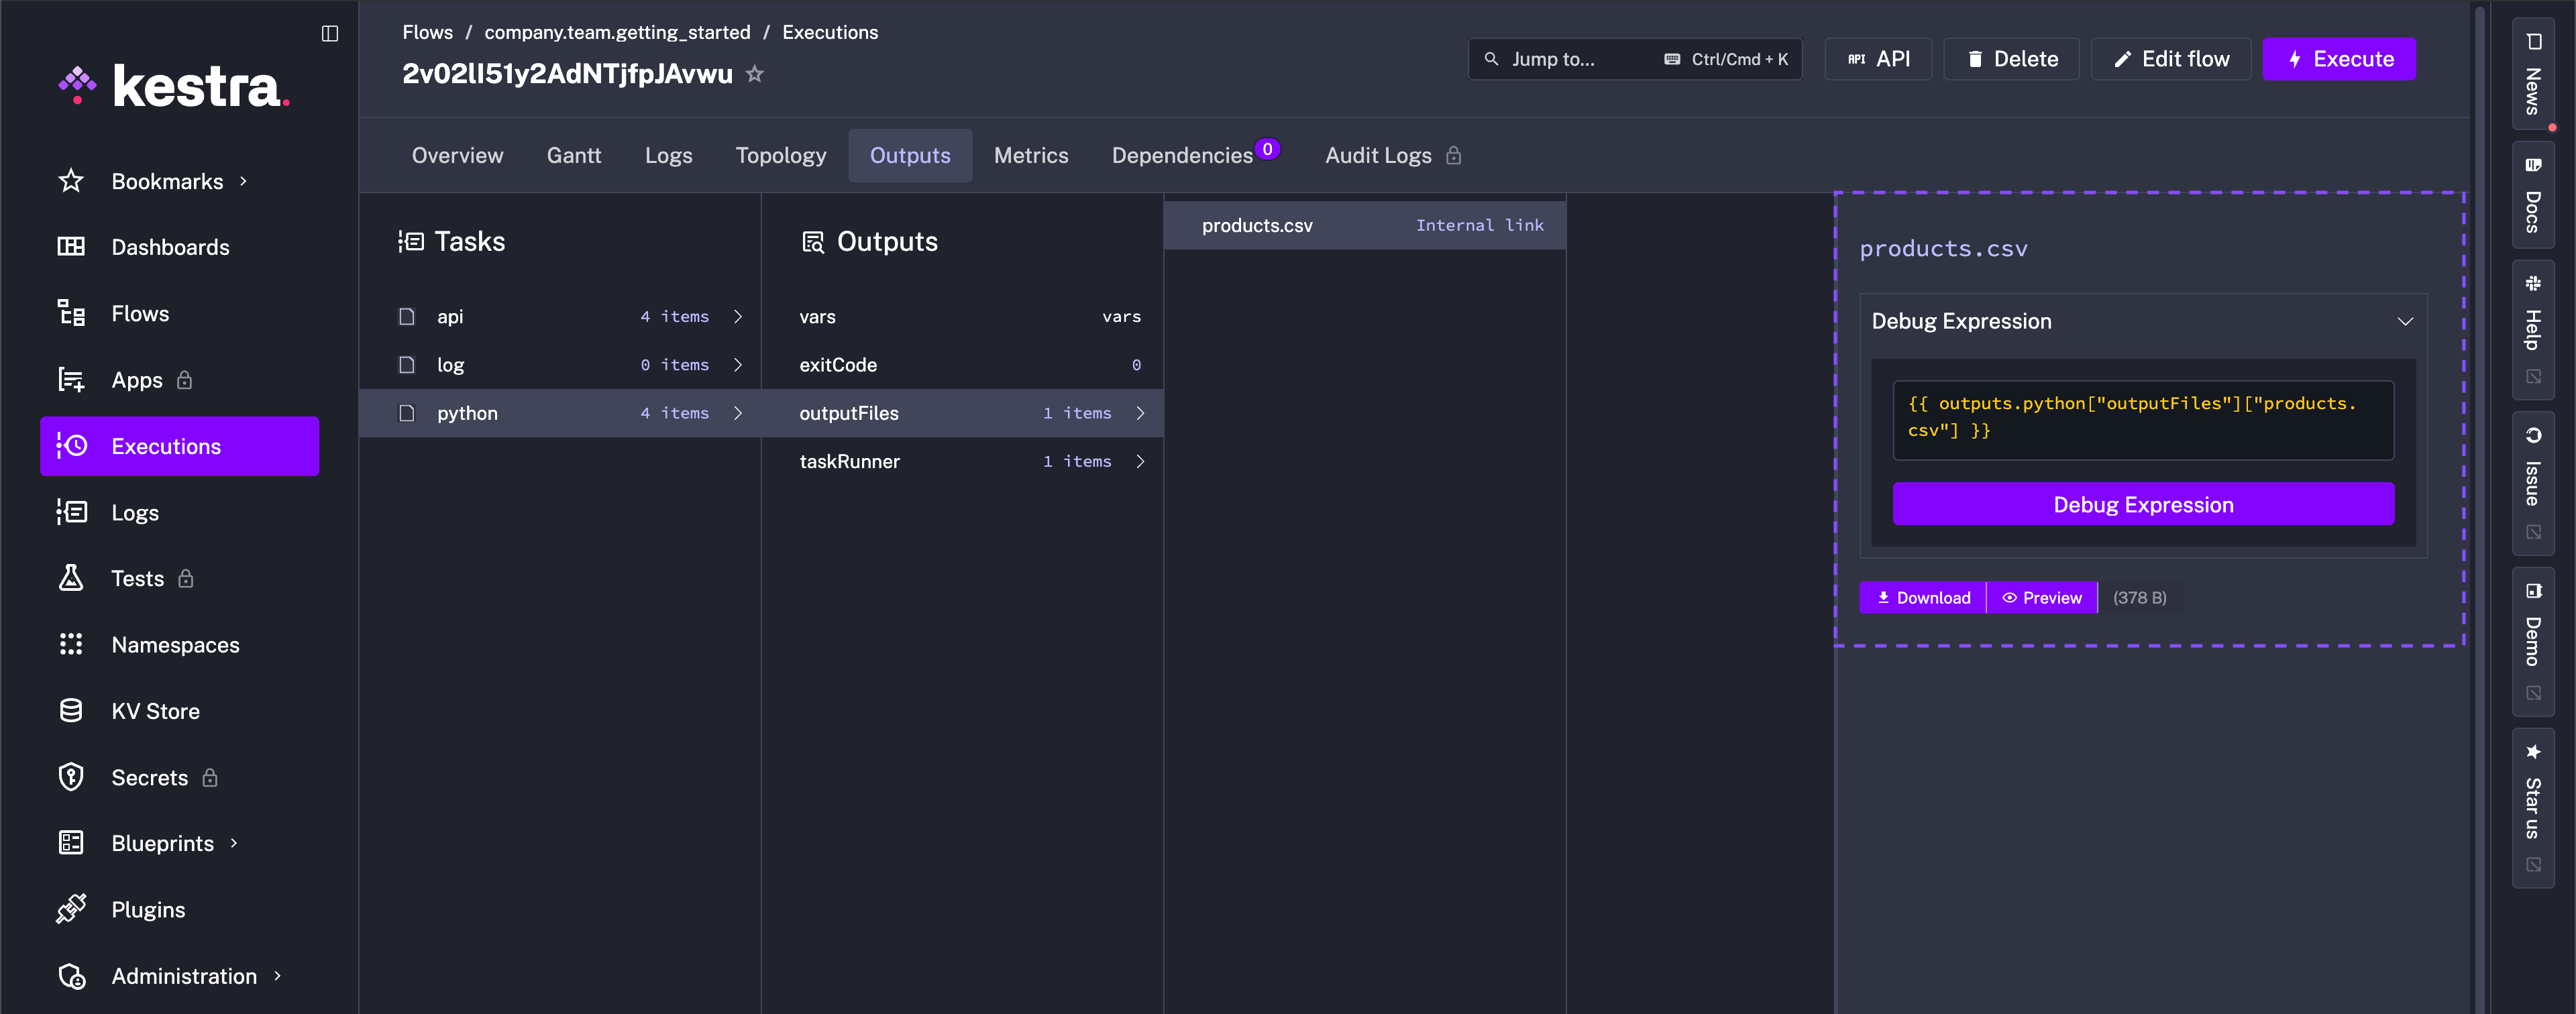This screenshot has width=2576, height=1014.
Task: Open the Plugins page
Action: 148,909
